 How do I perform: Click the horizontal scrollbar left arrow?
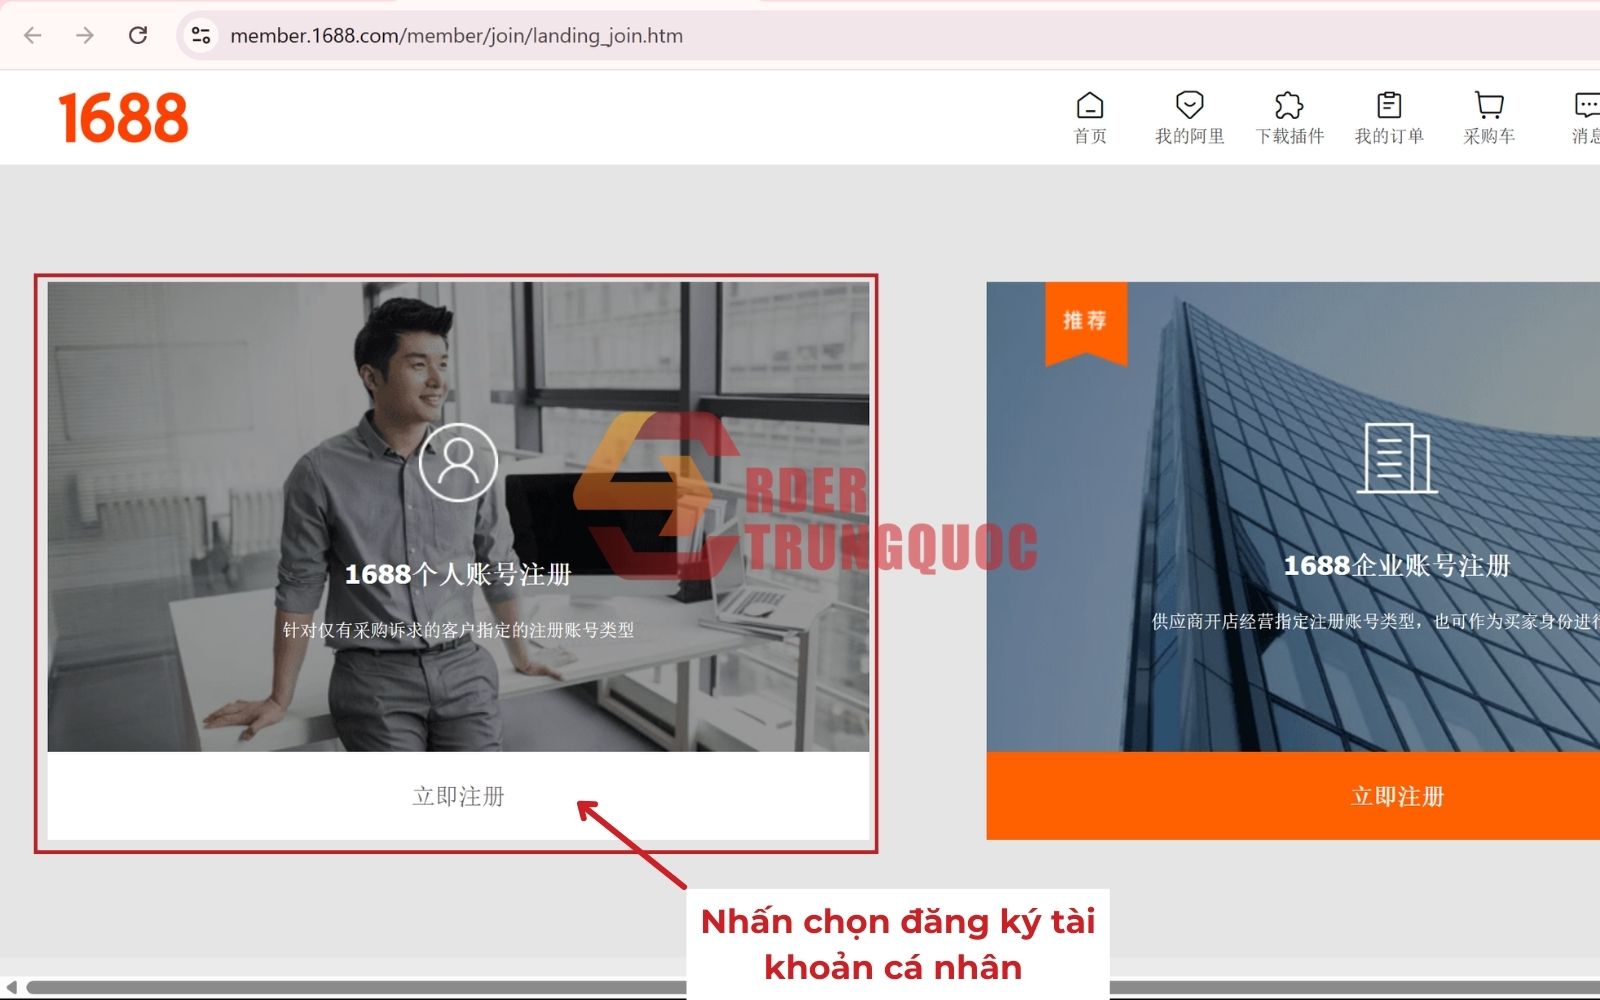[x=11, y=988]
